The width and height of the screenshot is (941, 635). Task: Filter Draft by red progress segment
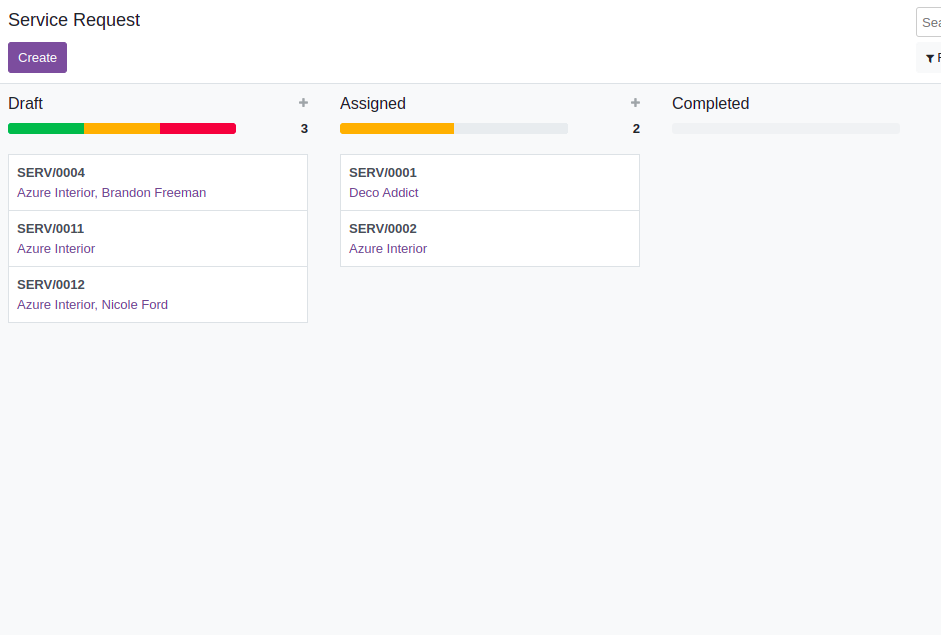pyautogui.click(x=198, y=128)
